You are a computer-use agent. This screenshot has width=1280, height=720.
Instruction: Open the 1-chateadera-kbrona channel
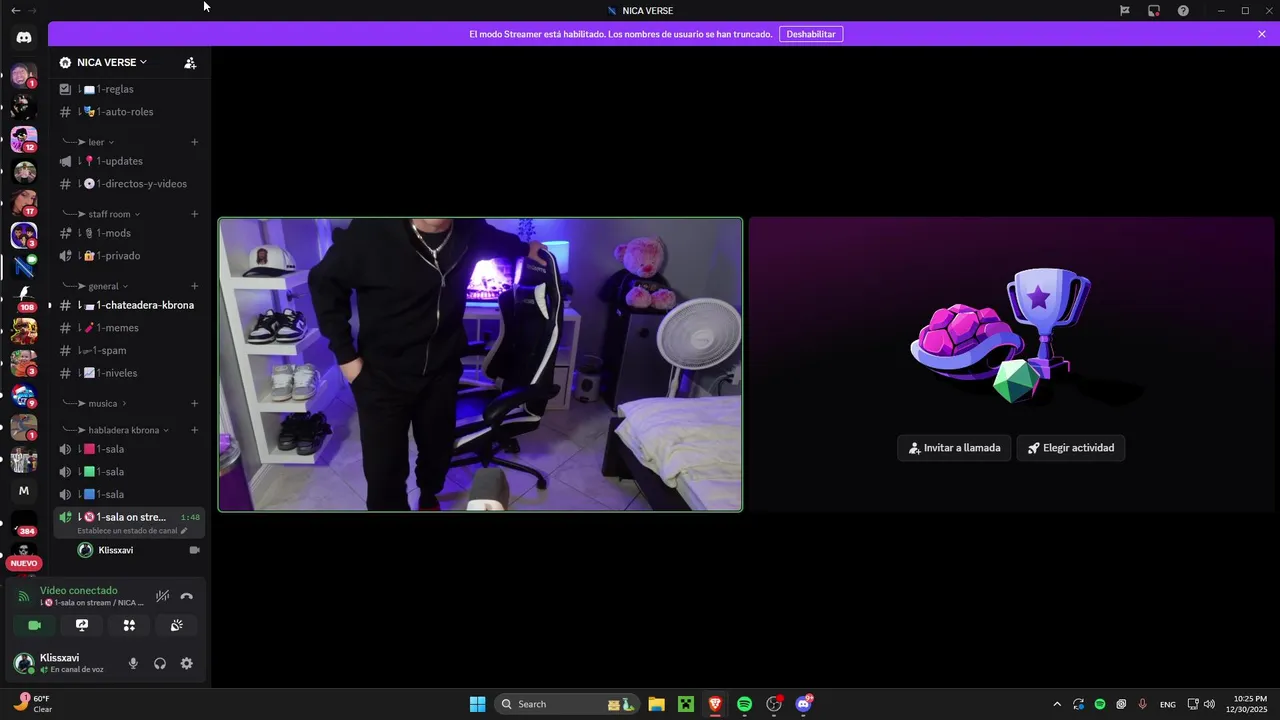click(130, 305)
